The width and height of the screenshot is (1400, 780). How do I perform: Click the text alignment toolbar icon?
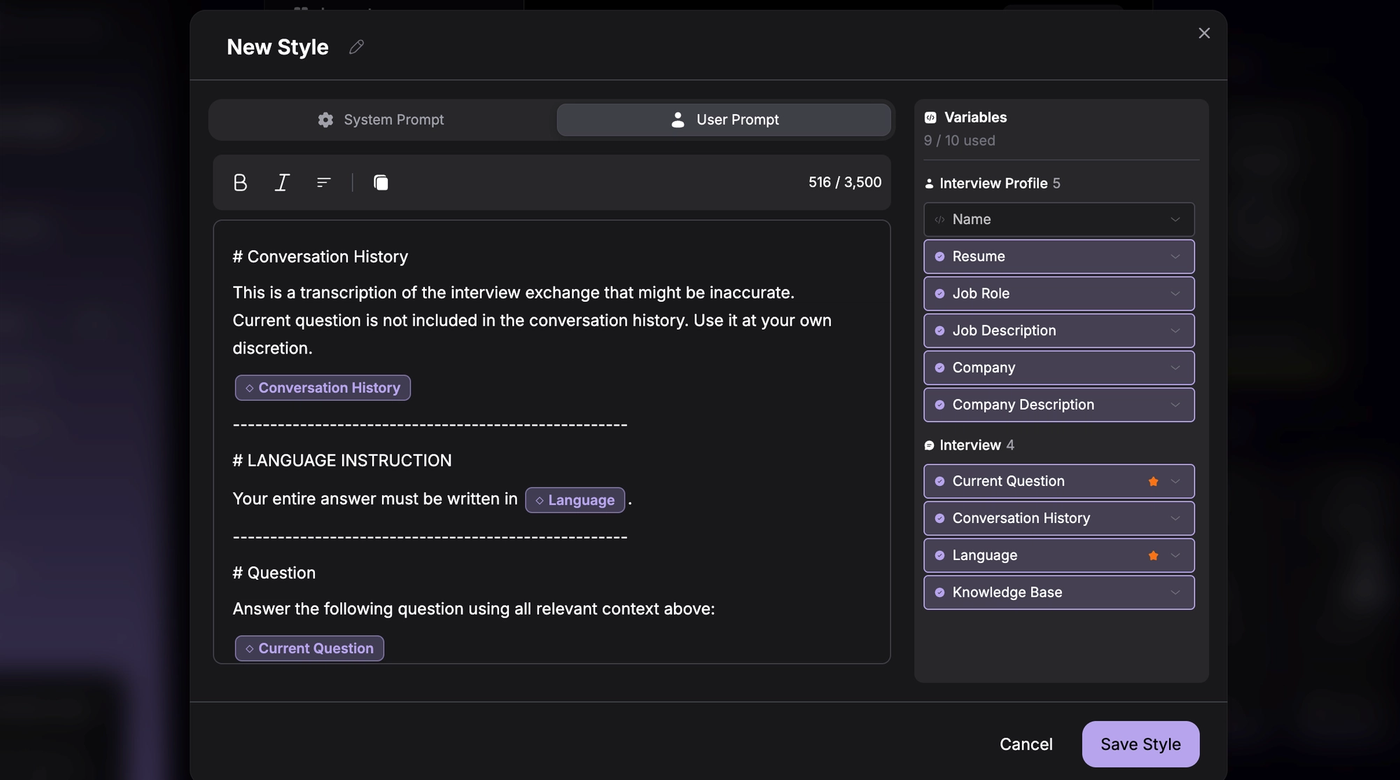324,182
